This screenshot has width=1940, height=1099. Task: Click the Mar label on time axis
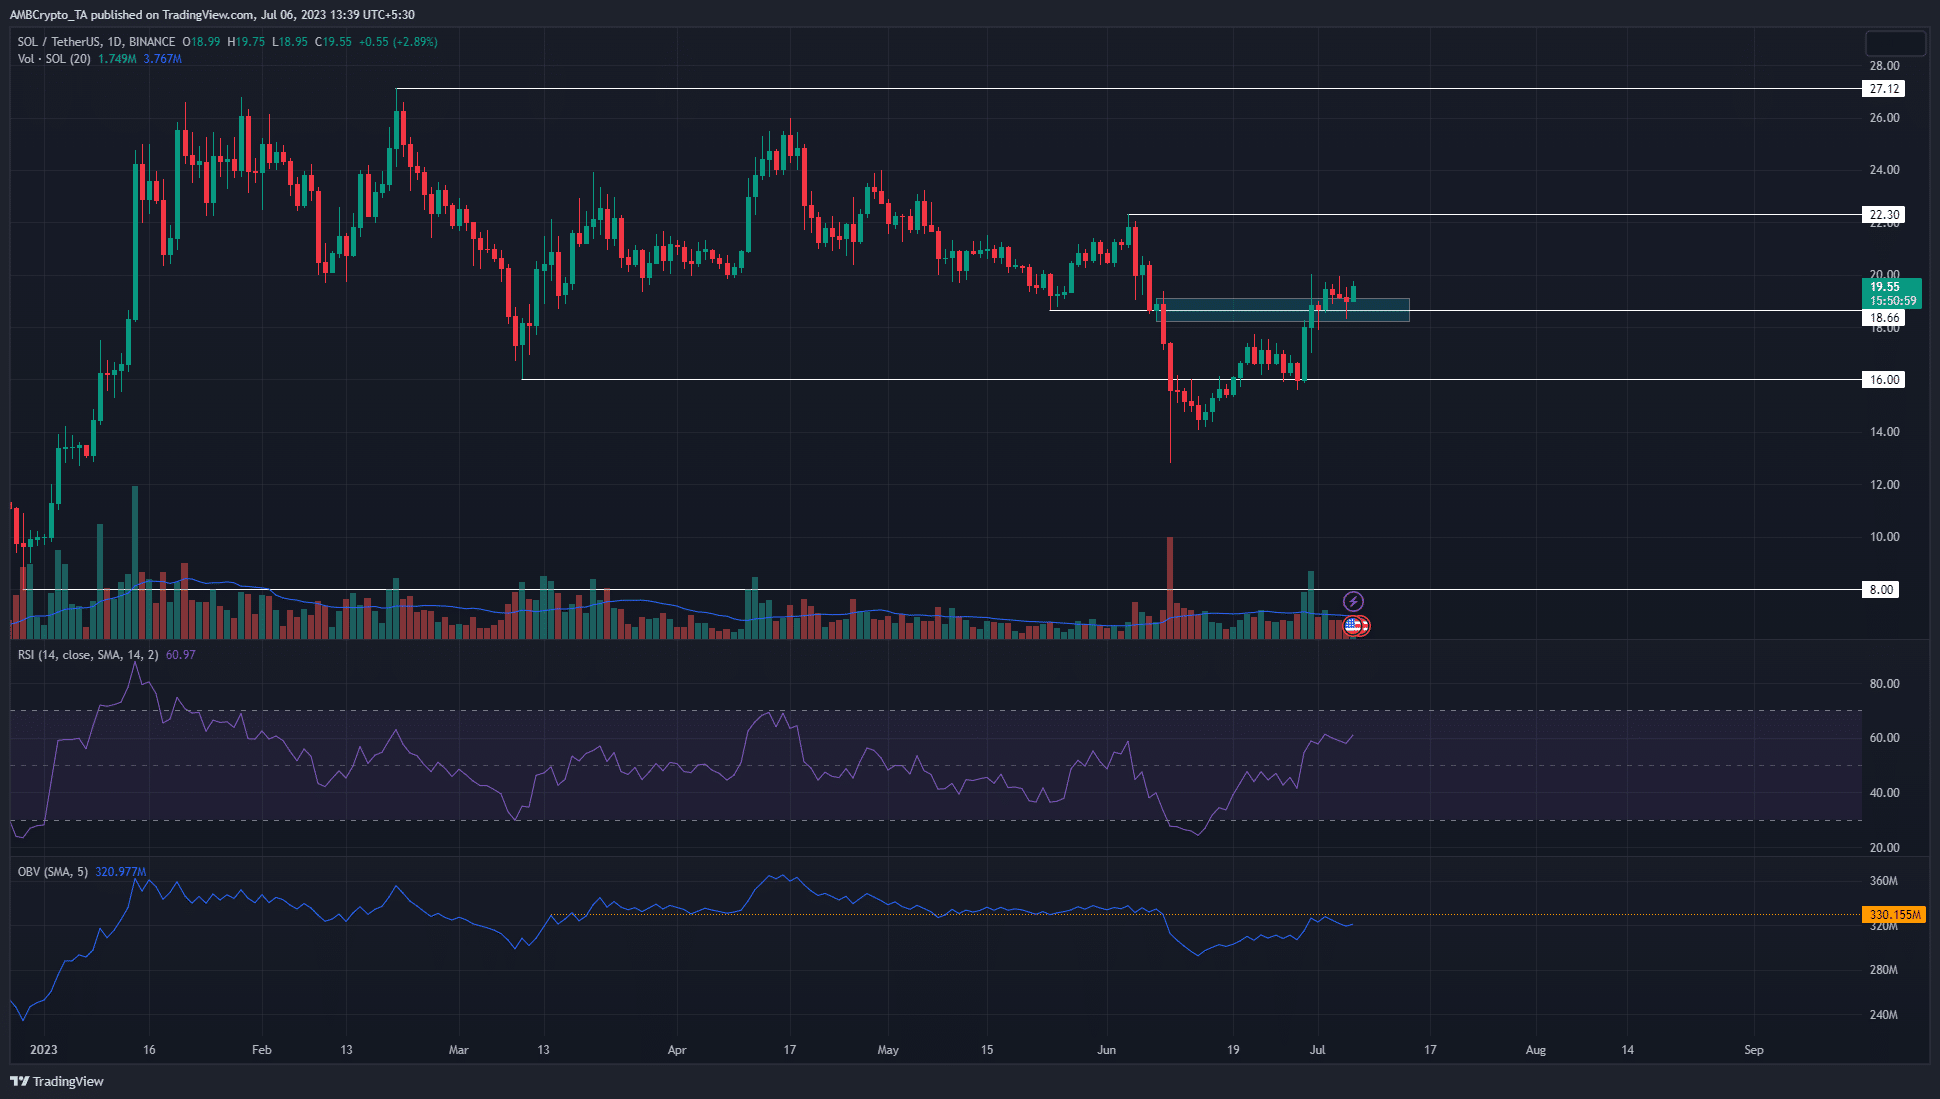458,1050
